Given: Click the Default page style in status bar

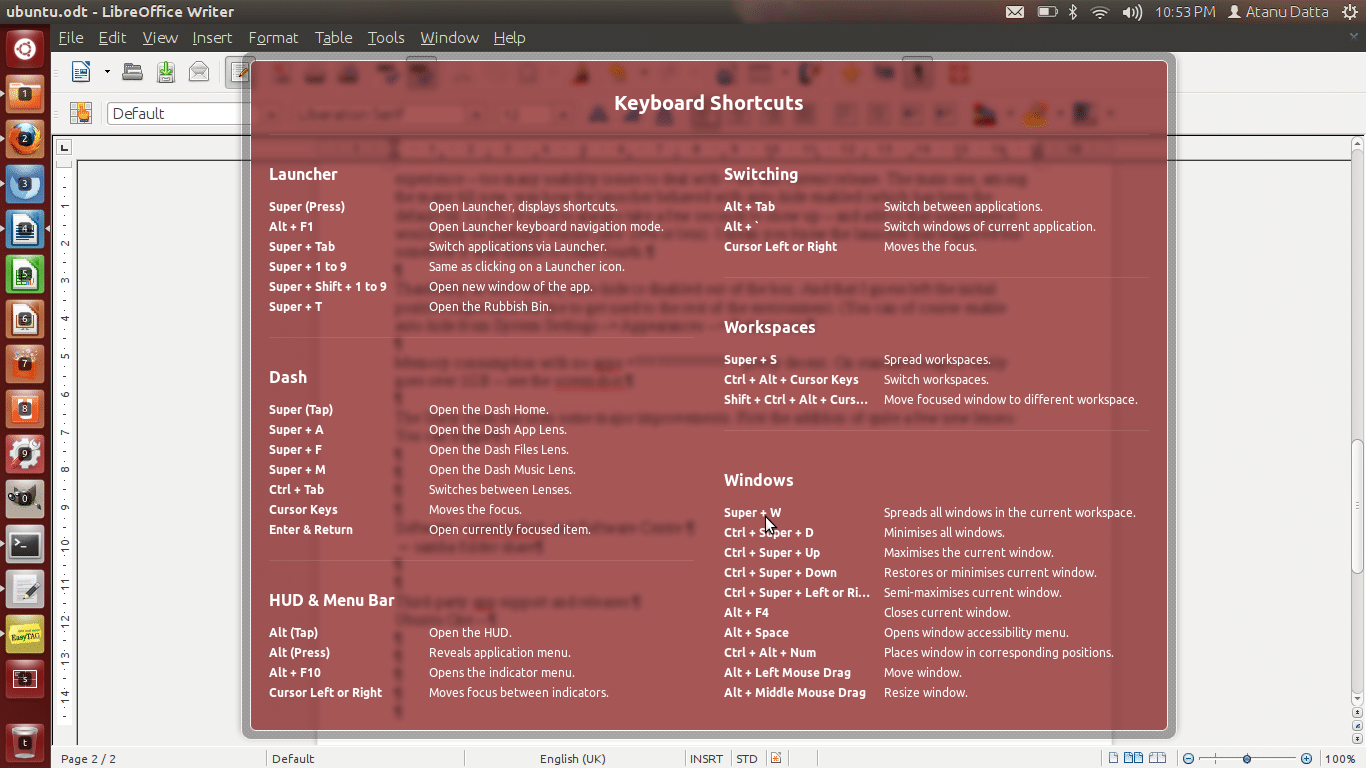Looking at the screenshot, I should pos(293,759).
